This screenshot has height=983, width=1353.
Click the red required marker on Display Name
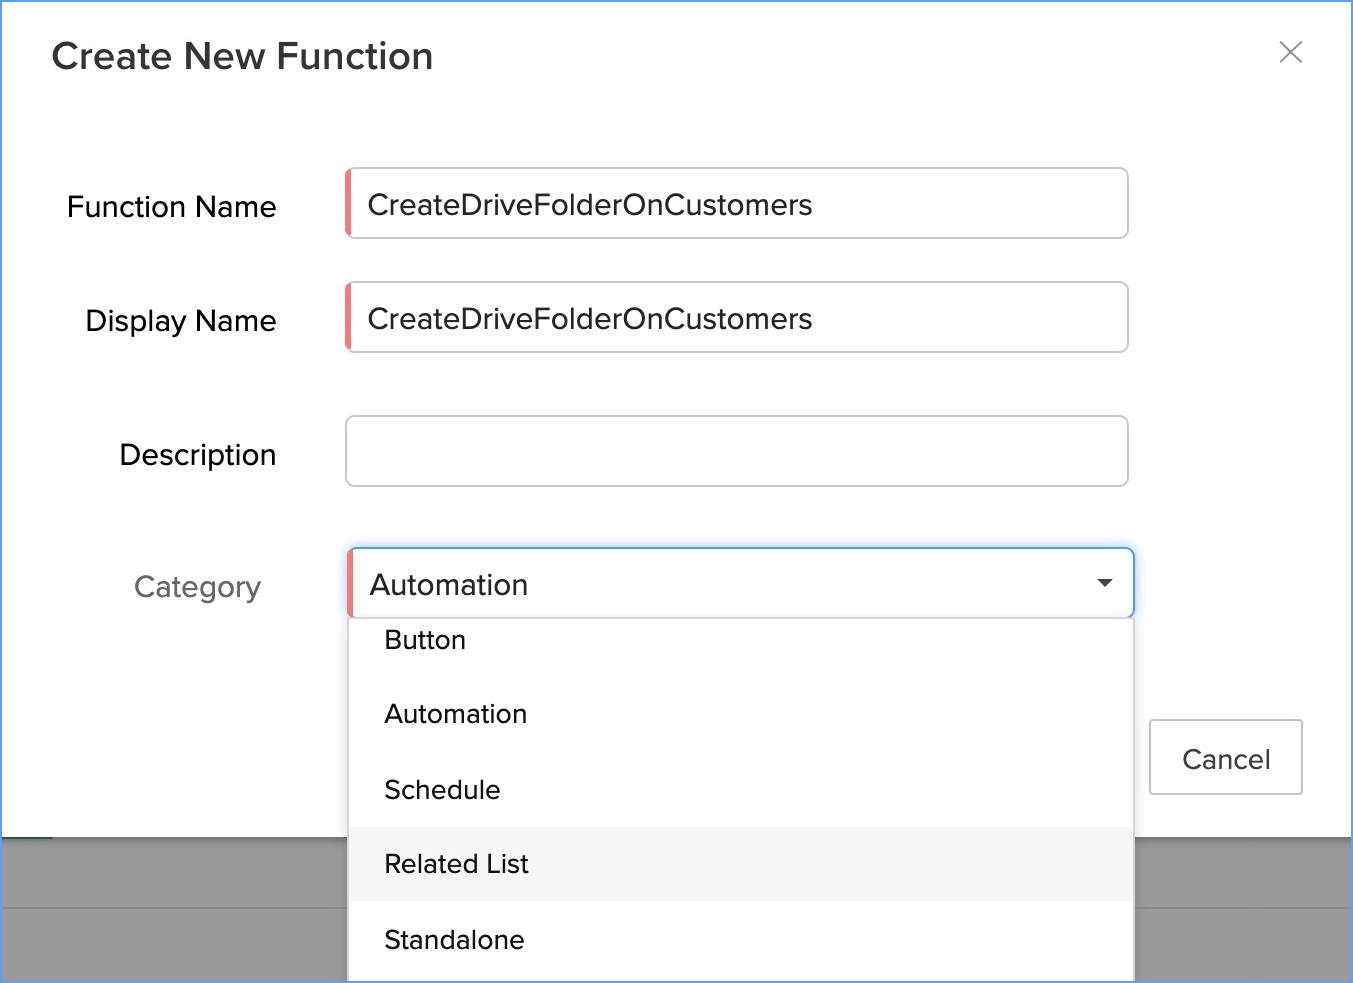tap(348, 318)
